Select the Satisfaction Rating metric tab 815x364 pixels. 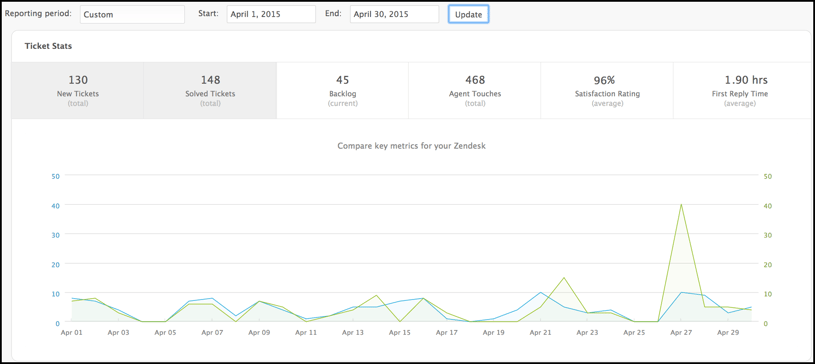[607, 90]
